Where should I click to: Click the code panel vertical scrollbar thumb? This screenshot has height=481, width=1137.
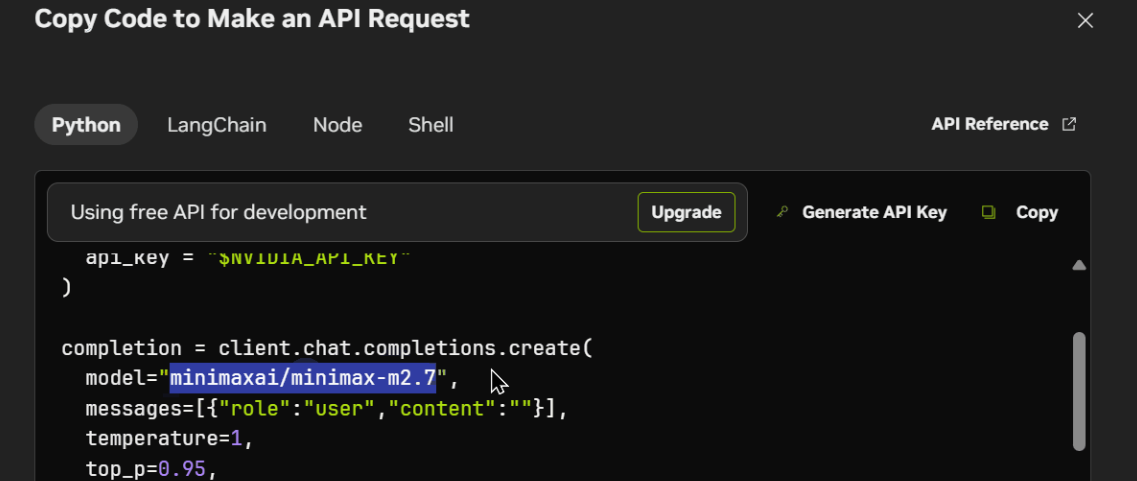pyautogui.click(x=1079, y=392)
